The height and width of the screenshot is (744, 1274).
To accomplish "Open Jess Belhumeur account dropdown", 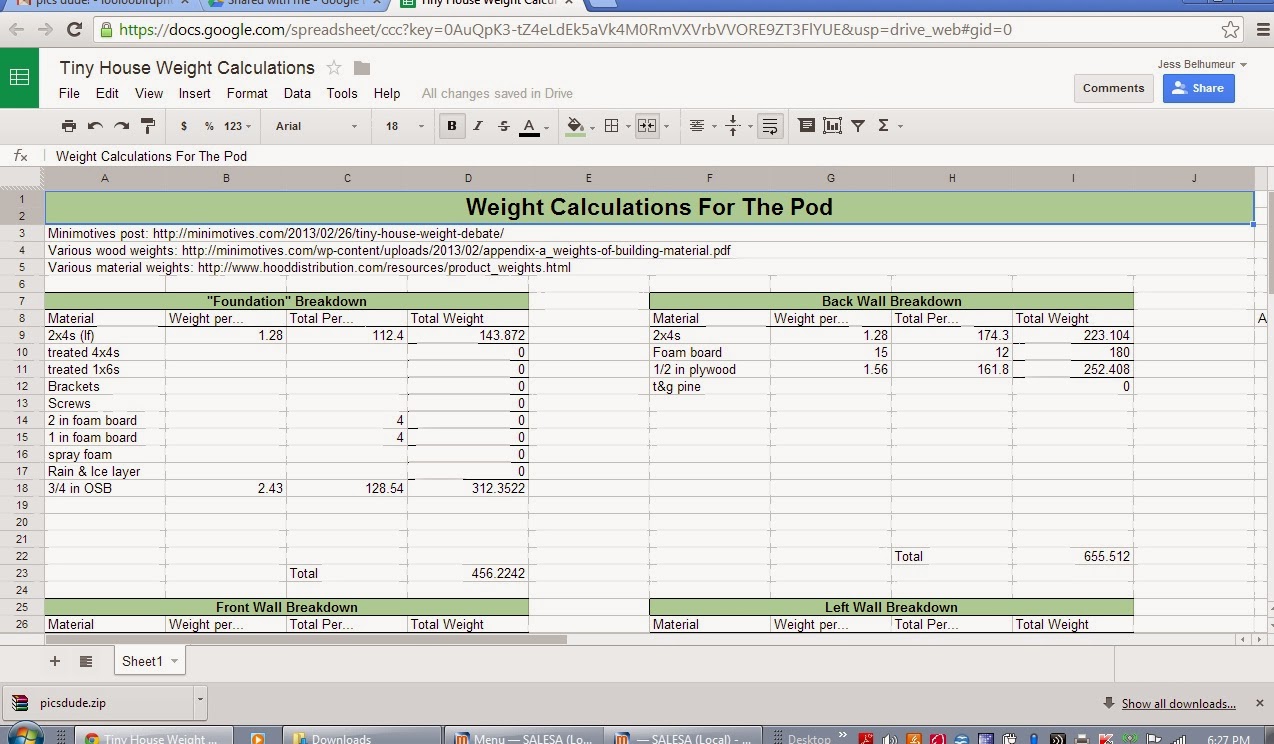I will (1202, 64).
